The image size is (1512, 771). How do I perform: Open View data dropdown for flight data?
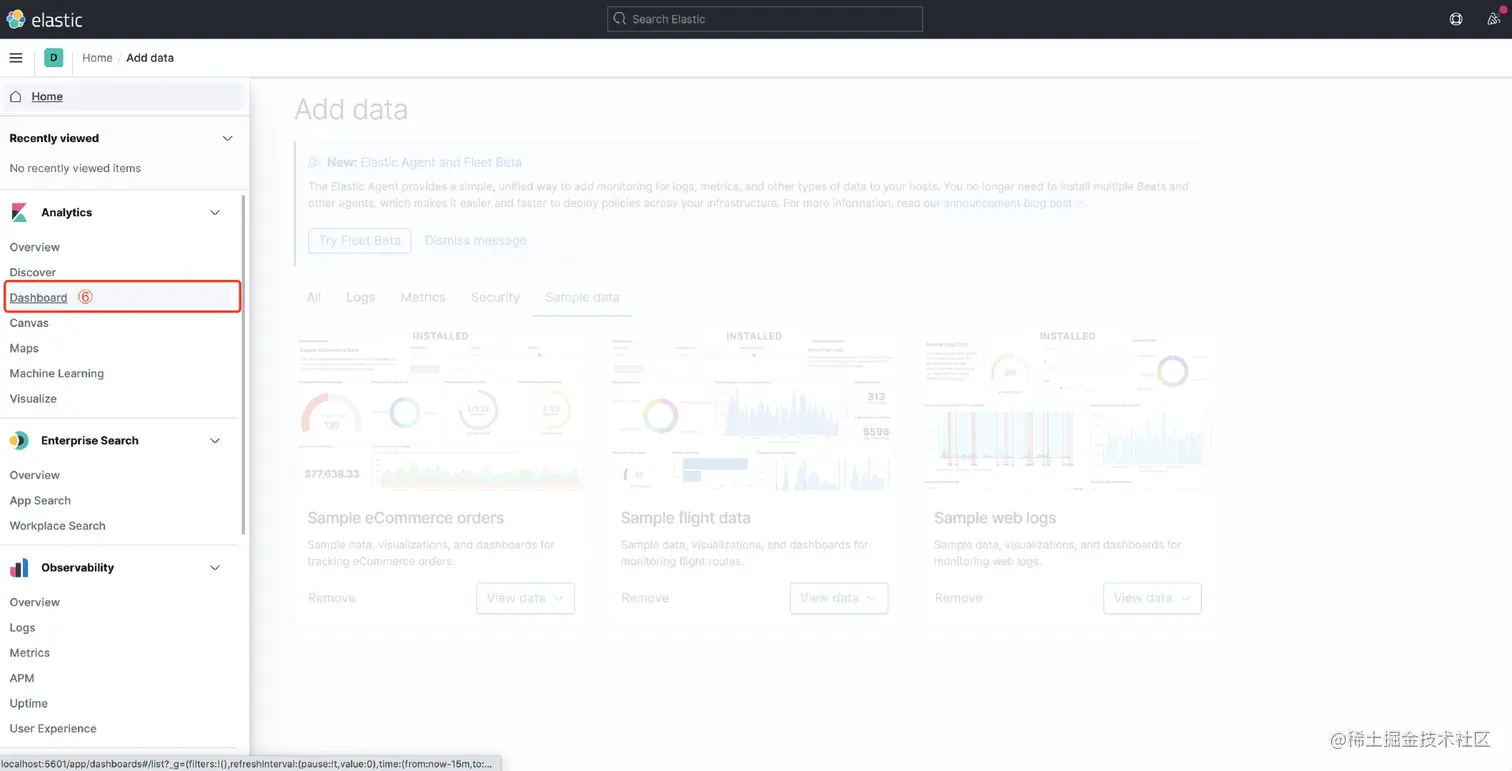(839, 598)
